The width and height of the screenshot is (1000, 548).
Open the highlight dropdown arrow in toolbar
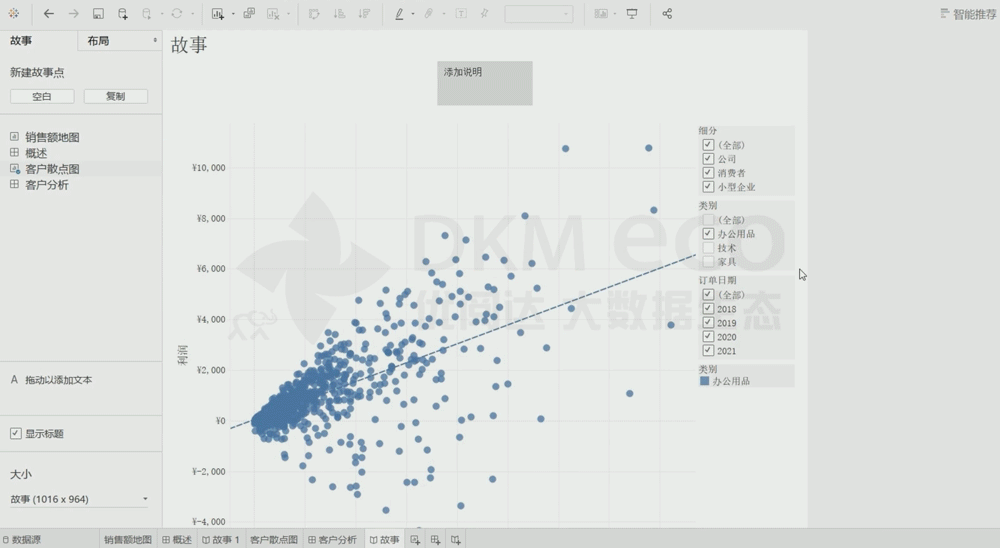[413, 14]
